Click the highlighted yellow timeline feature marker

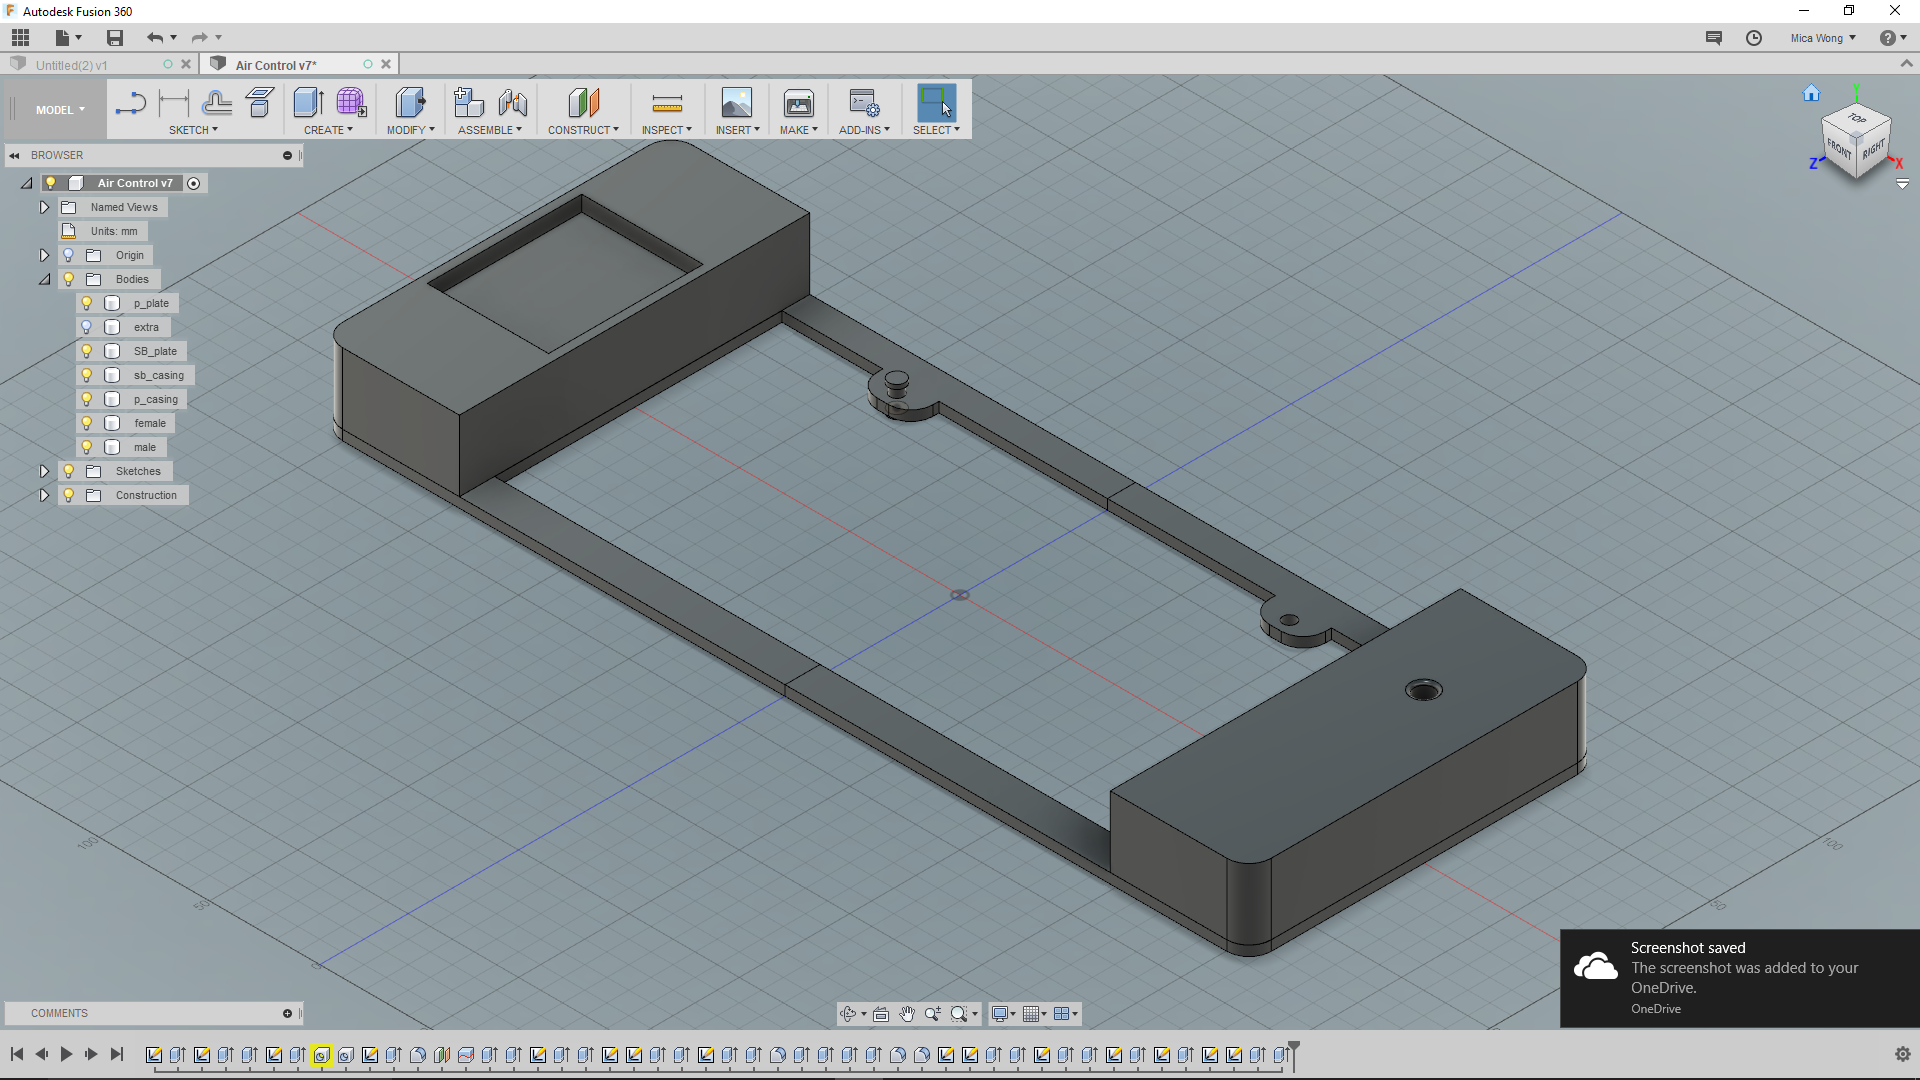point(321,1055)
